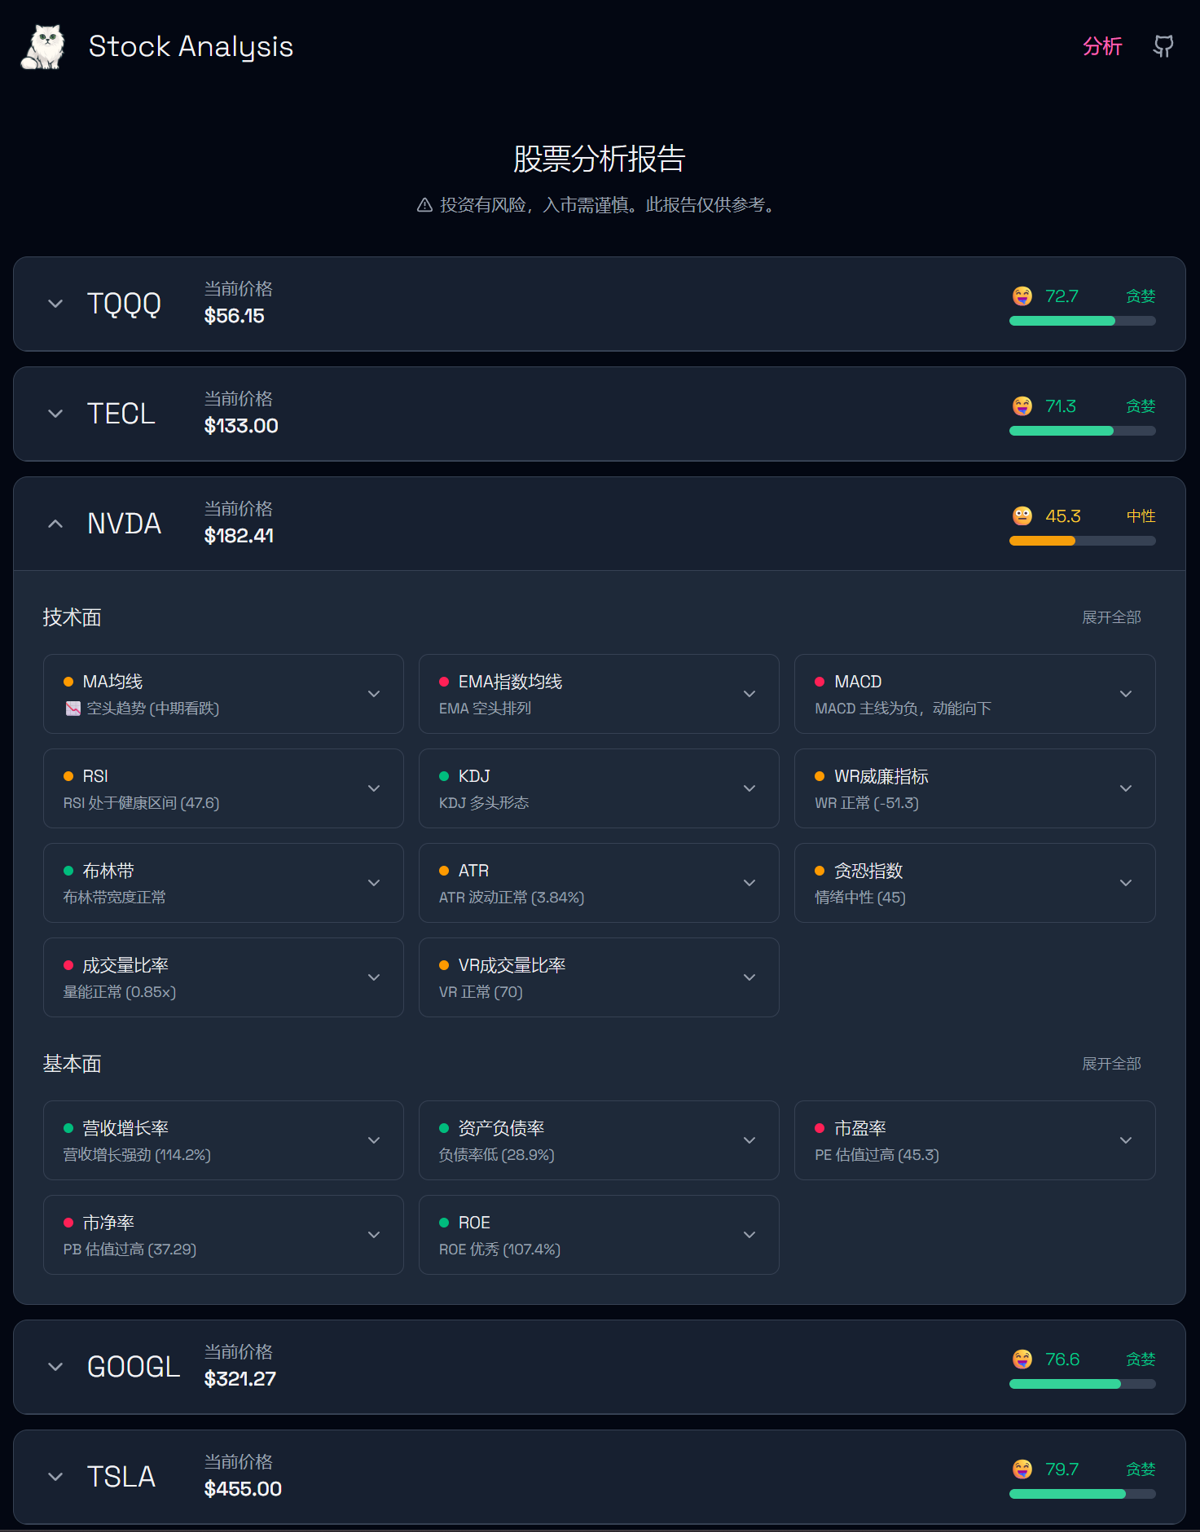Click the warning triangle icon in disclaimer
The width and height of the screenshot is (1200, 1532).
click(424, 205)
